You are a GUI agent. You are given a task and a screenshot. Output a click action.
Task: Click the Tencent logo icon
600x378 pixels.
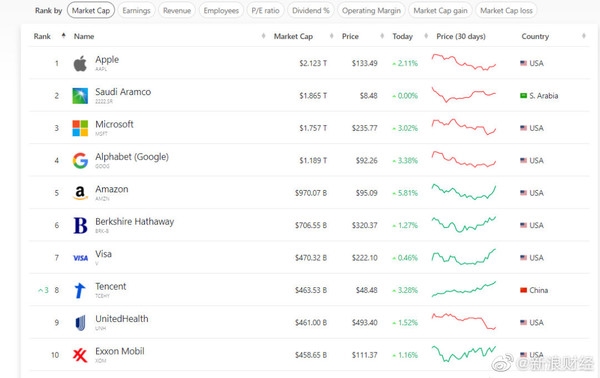80,290
